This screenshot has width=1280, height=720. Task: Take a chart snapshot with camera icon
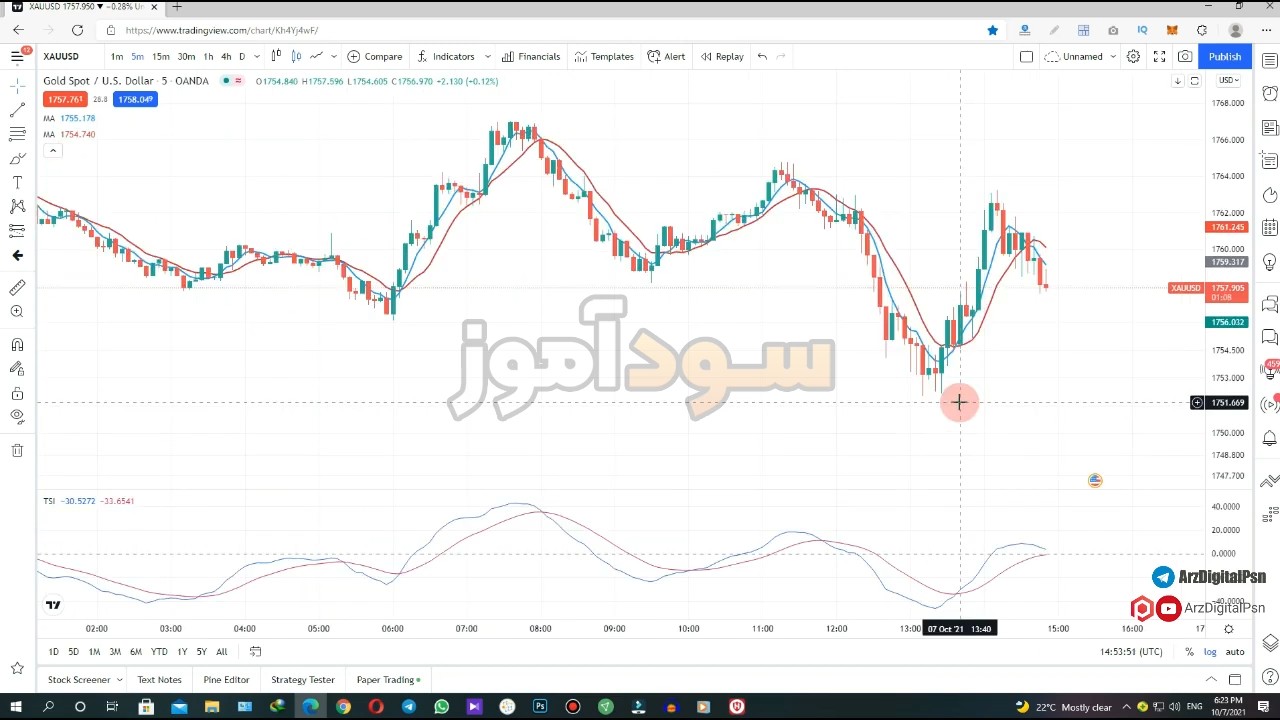(x=1185, y=57)
